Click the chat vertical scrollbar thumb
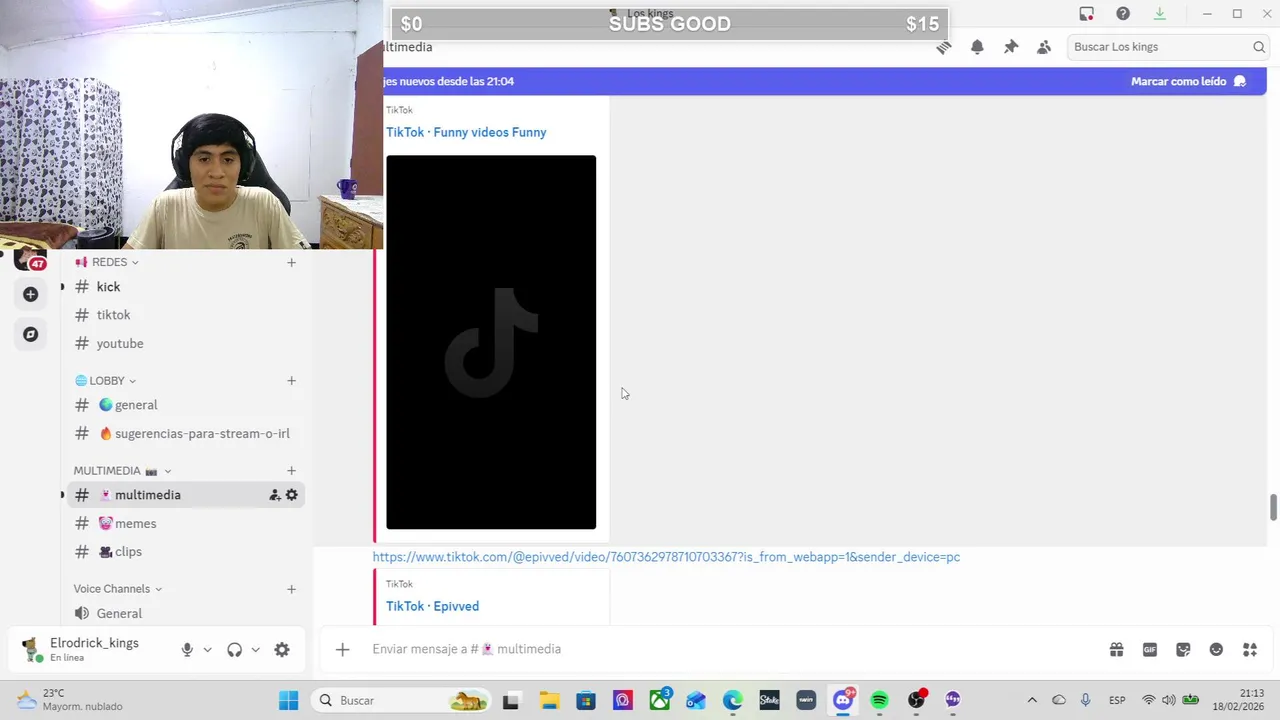Screen dimensions: 1280x720 [1273, 507]
